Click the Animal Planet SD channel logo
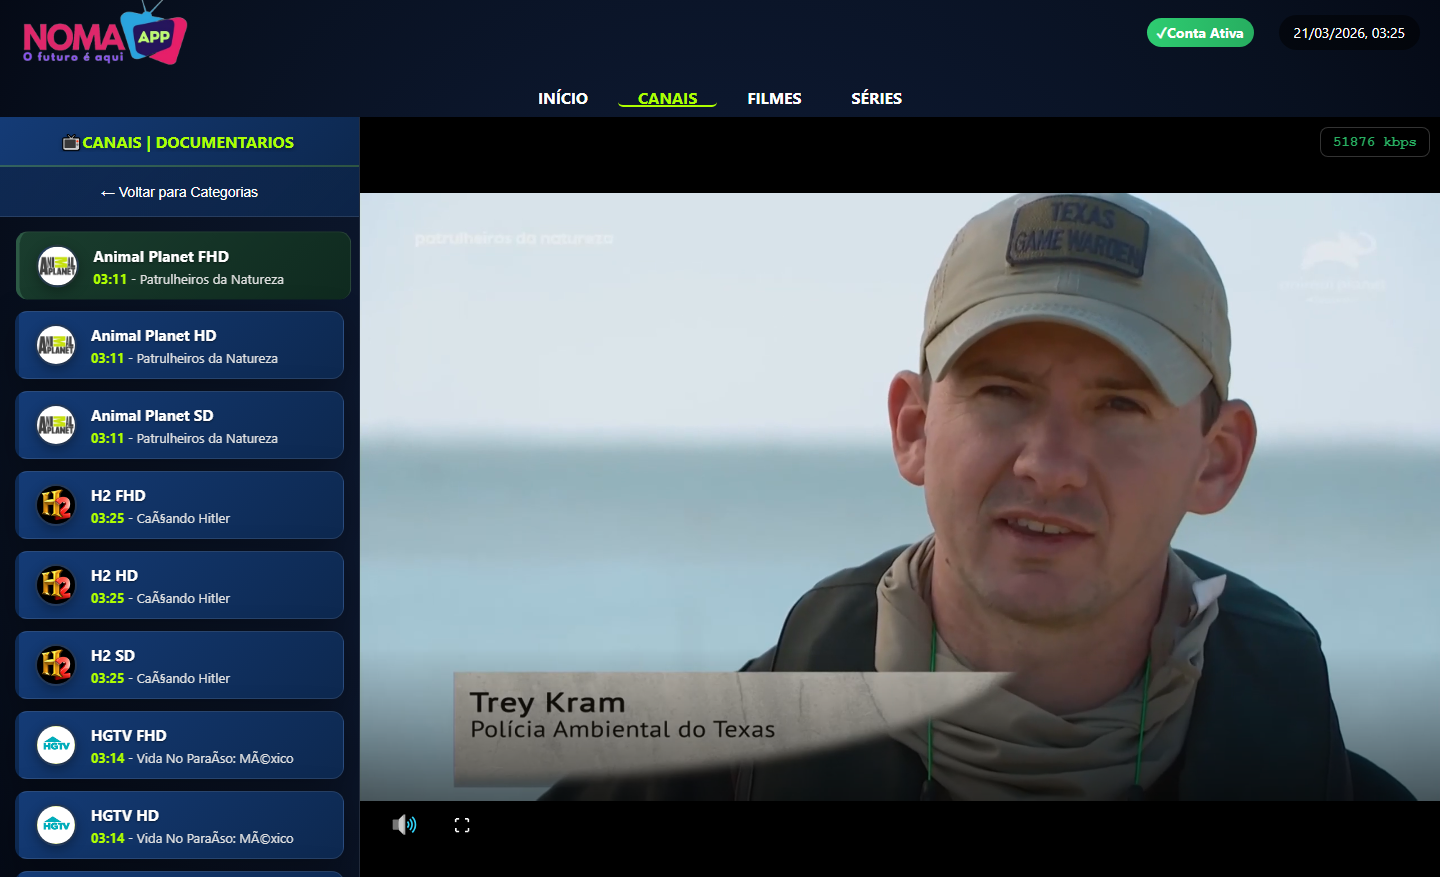The height and width of the screenshot is (877, 1440). click(56, 426)
